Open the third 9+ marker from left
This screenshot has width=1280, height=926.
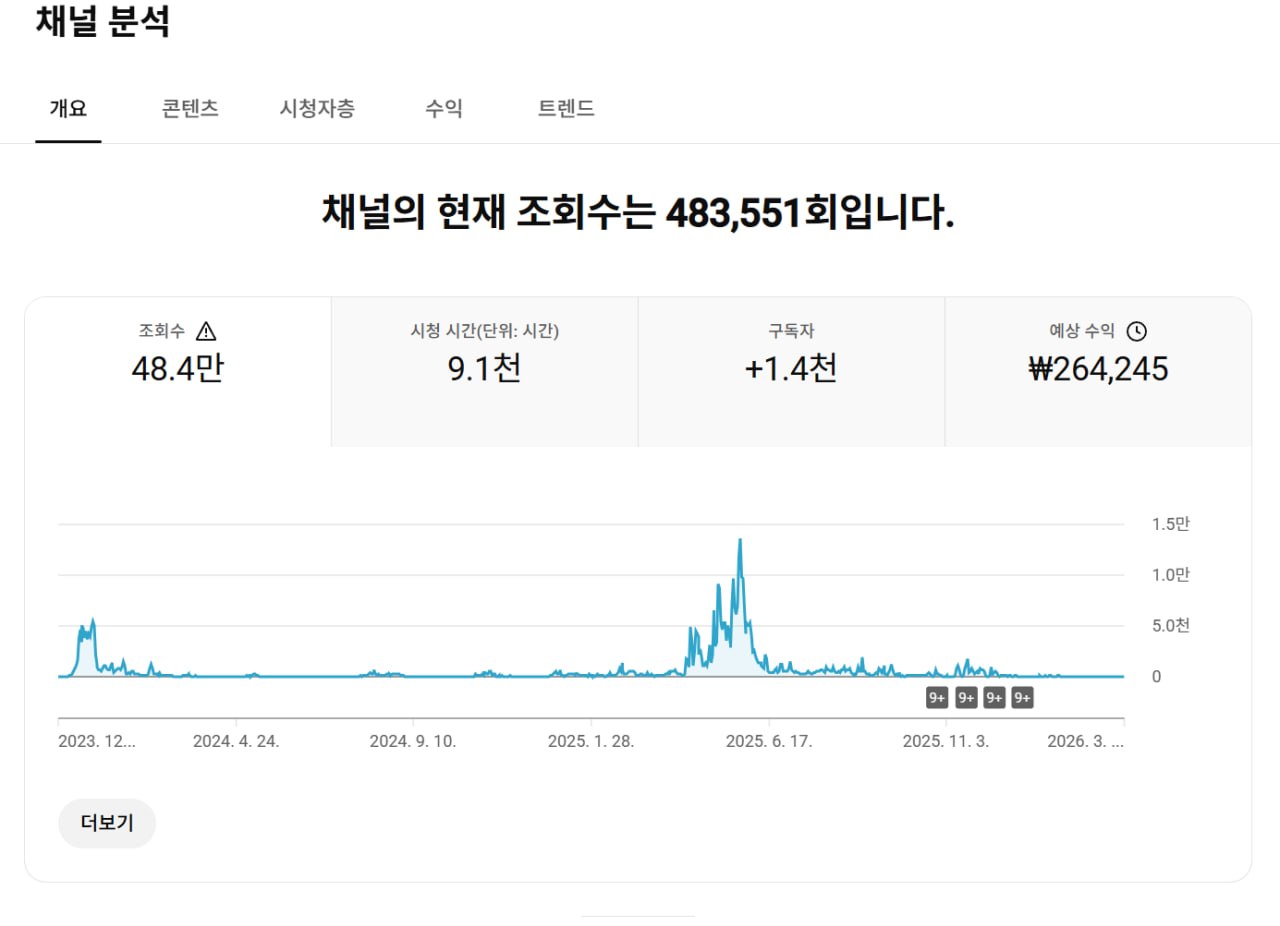point(994,698)
